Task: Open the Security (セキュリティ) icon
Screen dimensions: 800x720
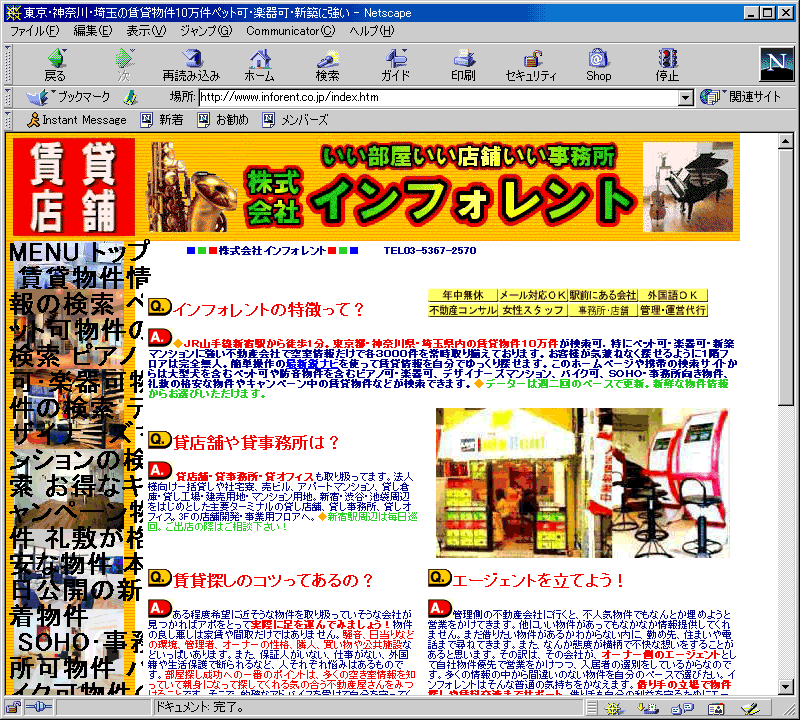Action: tap(531, 65)
